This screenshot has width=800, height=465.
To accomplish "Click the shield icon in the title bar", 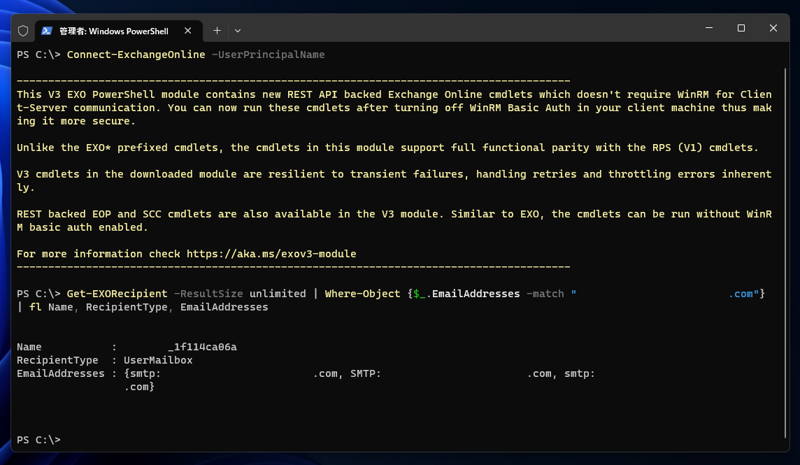I will coord(23,31).
